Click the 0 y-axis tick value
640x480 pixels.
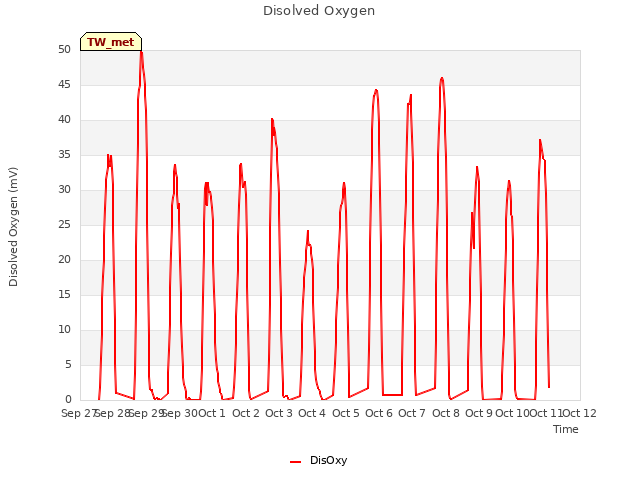tap(68, 399)
